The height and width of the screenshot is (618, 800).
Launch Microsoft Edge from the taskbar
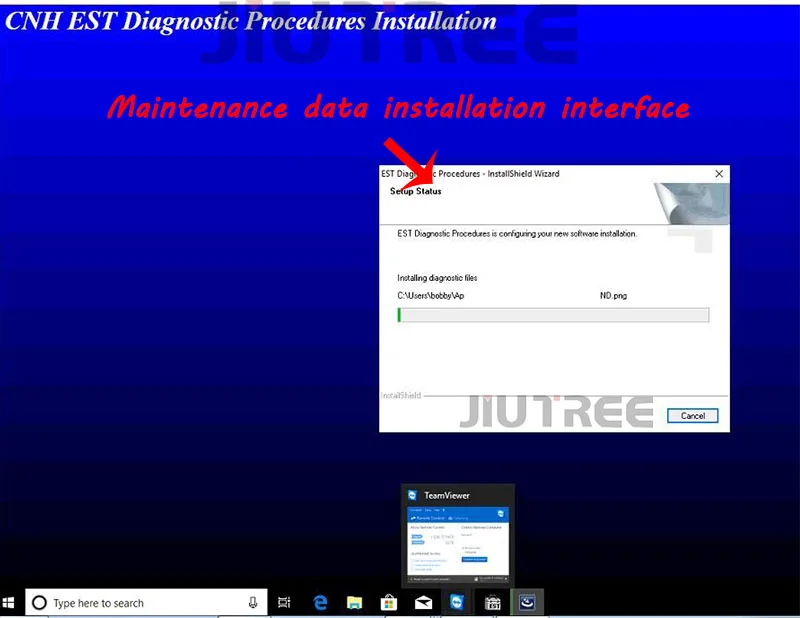coord(320,603)
